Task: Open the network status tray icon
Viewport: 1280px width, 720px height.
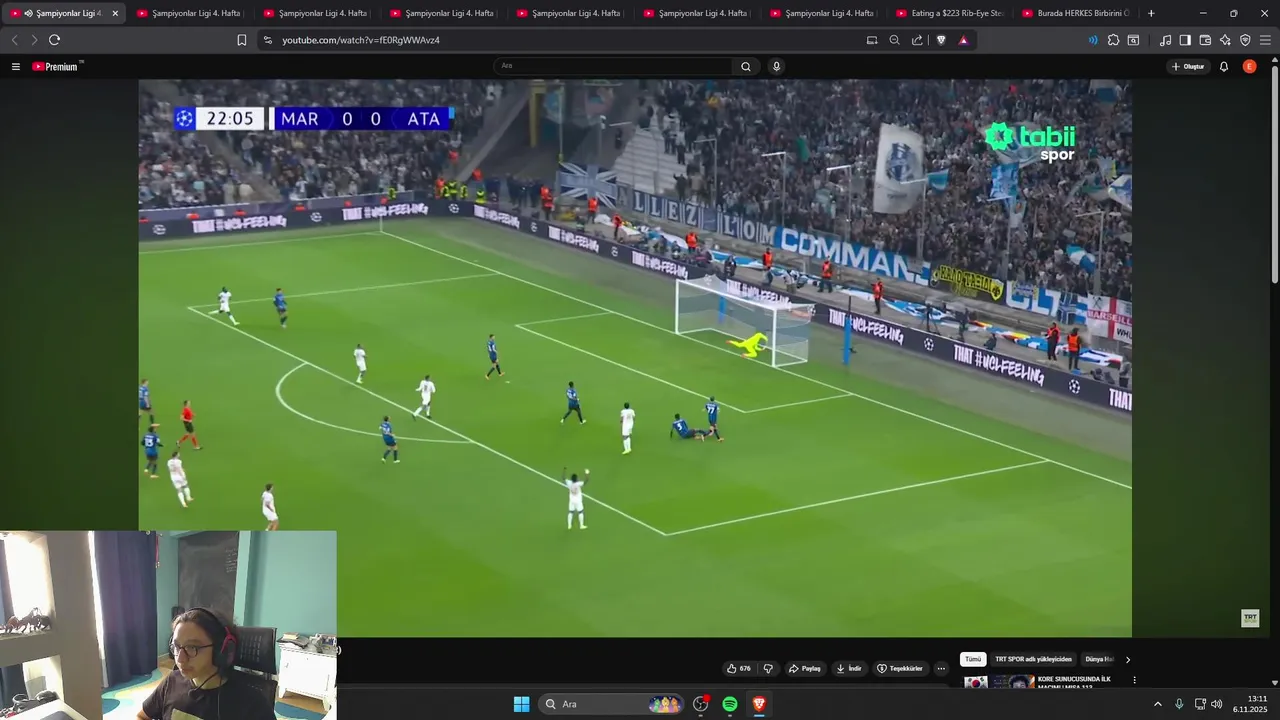Action: coord(1200,704)
